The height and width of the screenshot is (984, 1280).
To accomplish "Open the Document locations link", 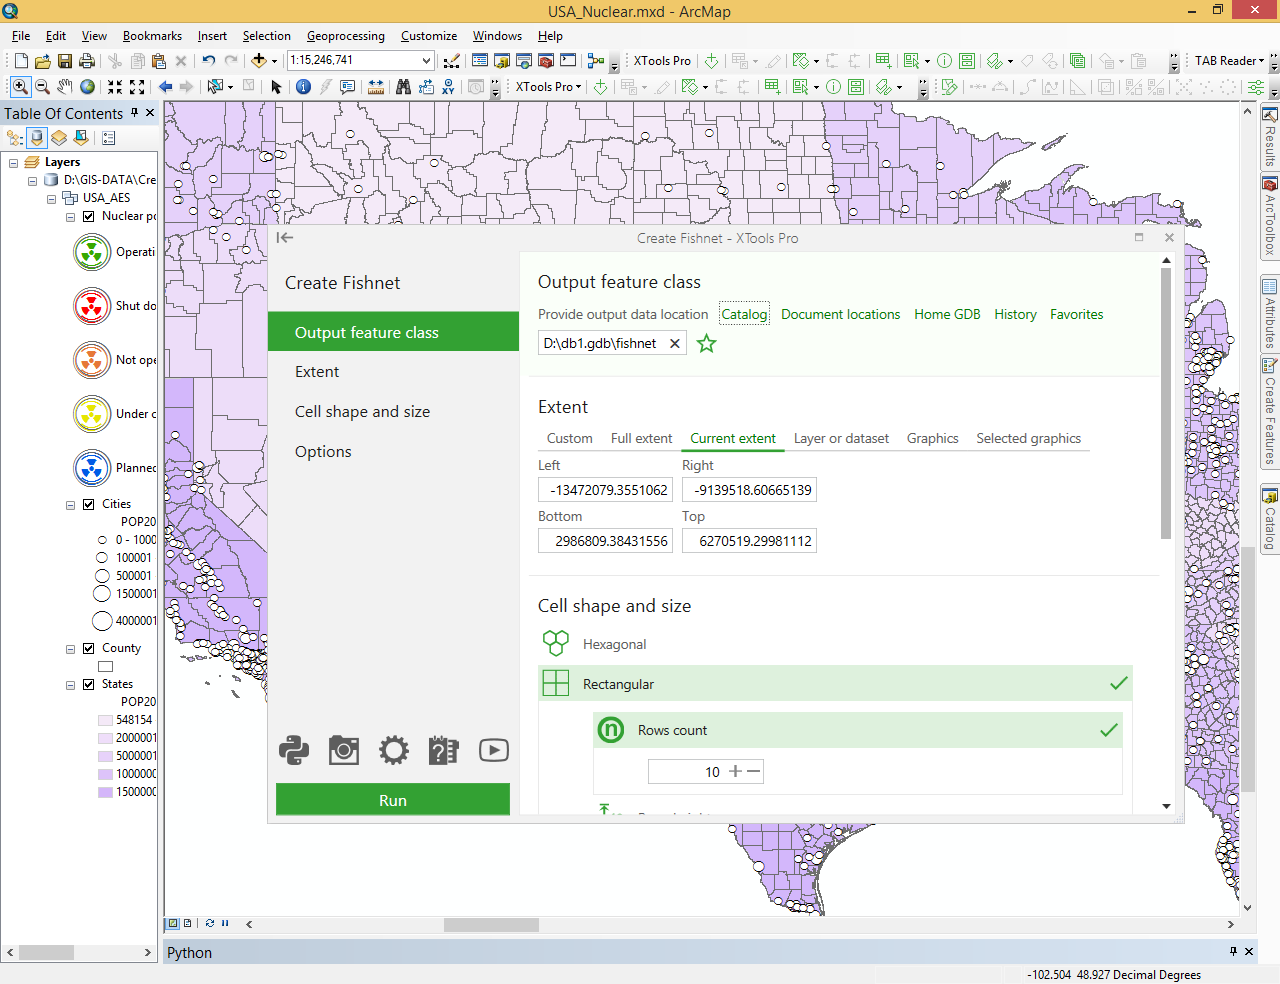I will click(840, 314).
